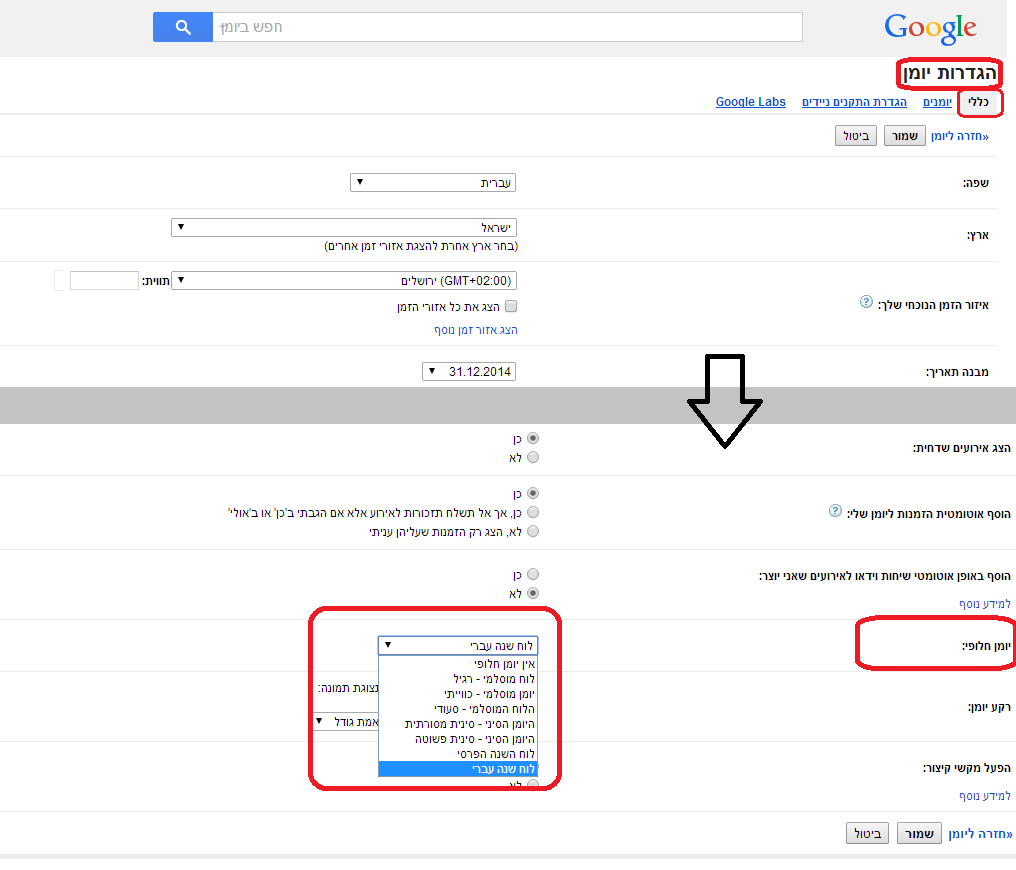Choose יומן מוסלמי - כוויתי option
The height and width of the screenshot is (870, 1016).
pyautogui.click(x=458, y=694)
